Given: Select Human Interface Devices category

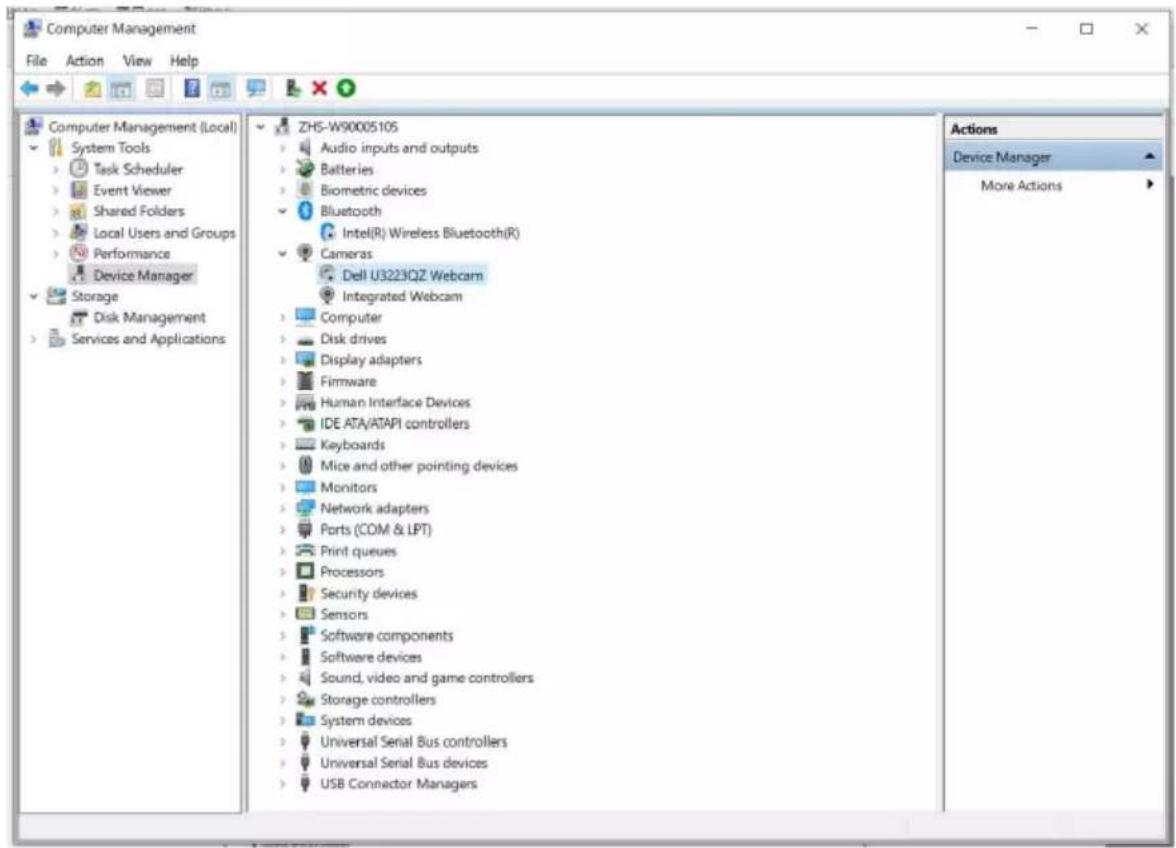Looking at the screenshot, I should click(x=395, y=402).
